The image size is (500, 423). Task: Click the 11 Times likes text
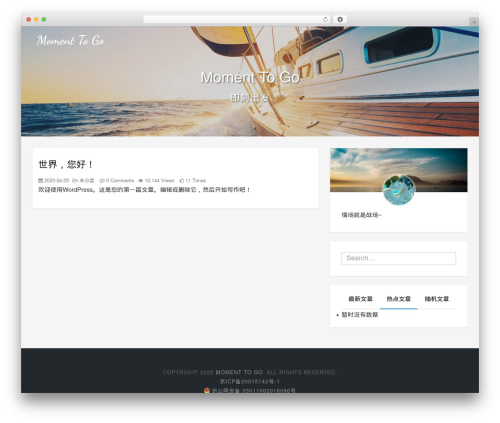tap(196, 181)
